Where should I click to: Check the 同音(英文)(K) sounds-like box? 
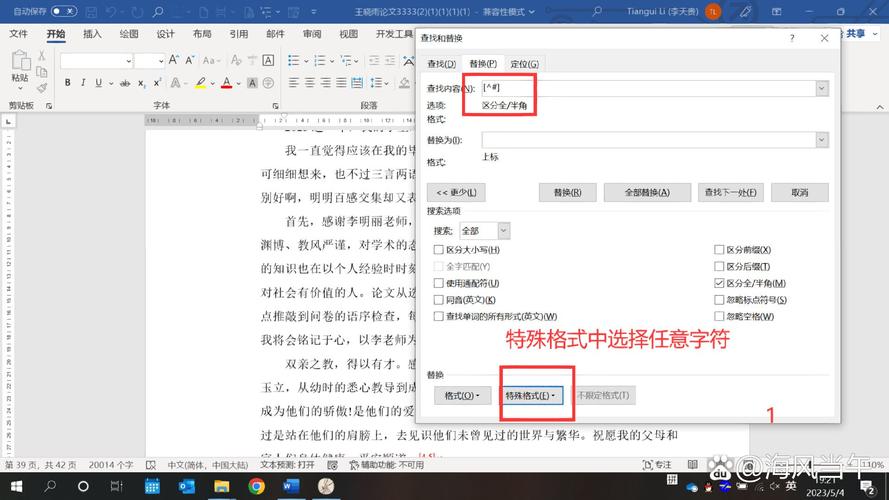click(438, 299)
